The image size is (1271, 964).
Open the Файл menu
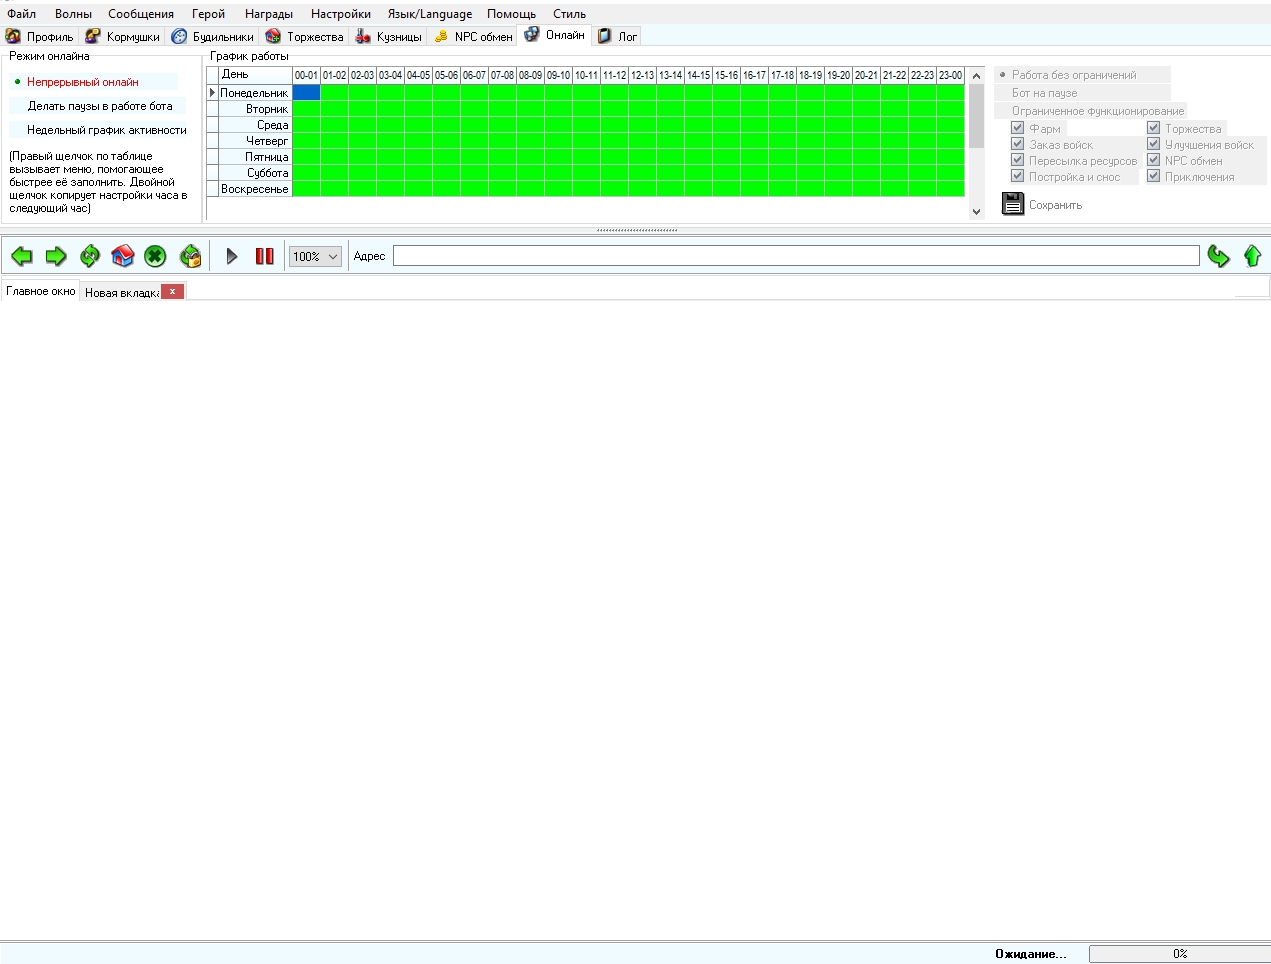coord(21,14)
